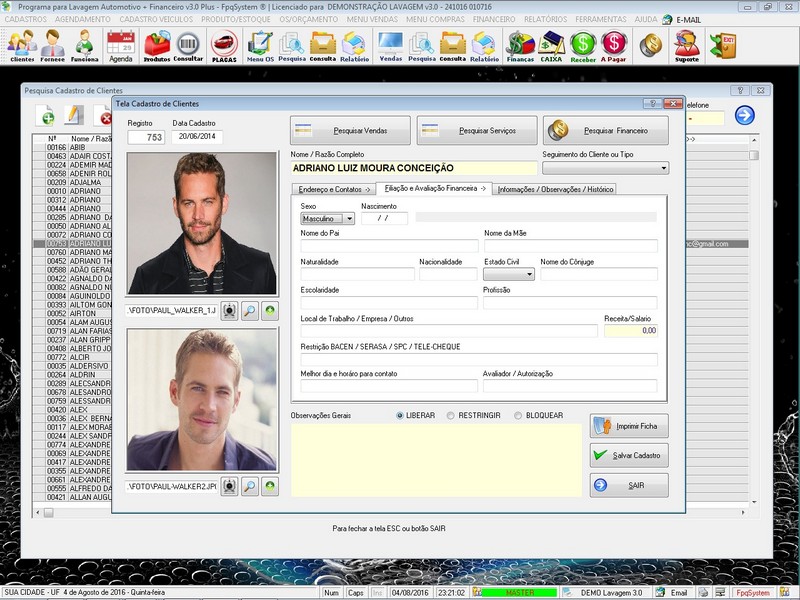This screenshot has height=600, width=800.
Task: Click the red A Pagar dollar icon
Action: click(x=614, y=46)
